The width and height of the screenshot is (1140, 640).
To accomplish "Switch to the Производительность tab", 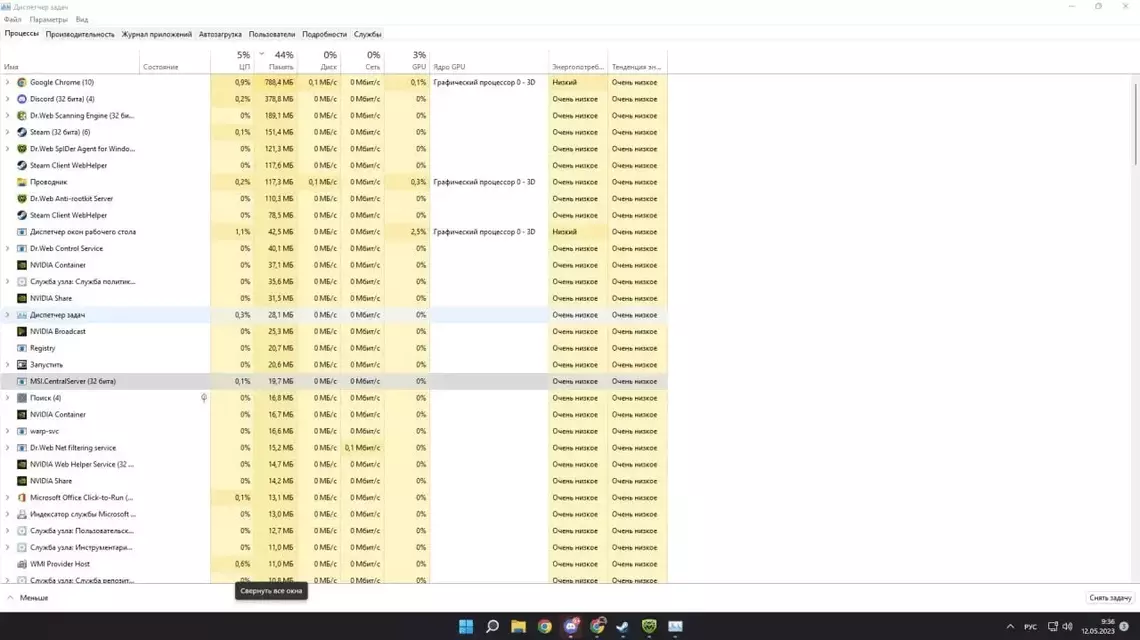I will coord(80,34).
